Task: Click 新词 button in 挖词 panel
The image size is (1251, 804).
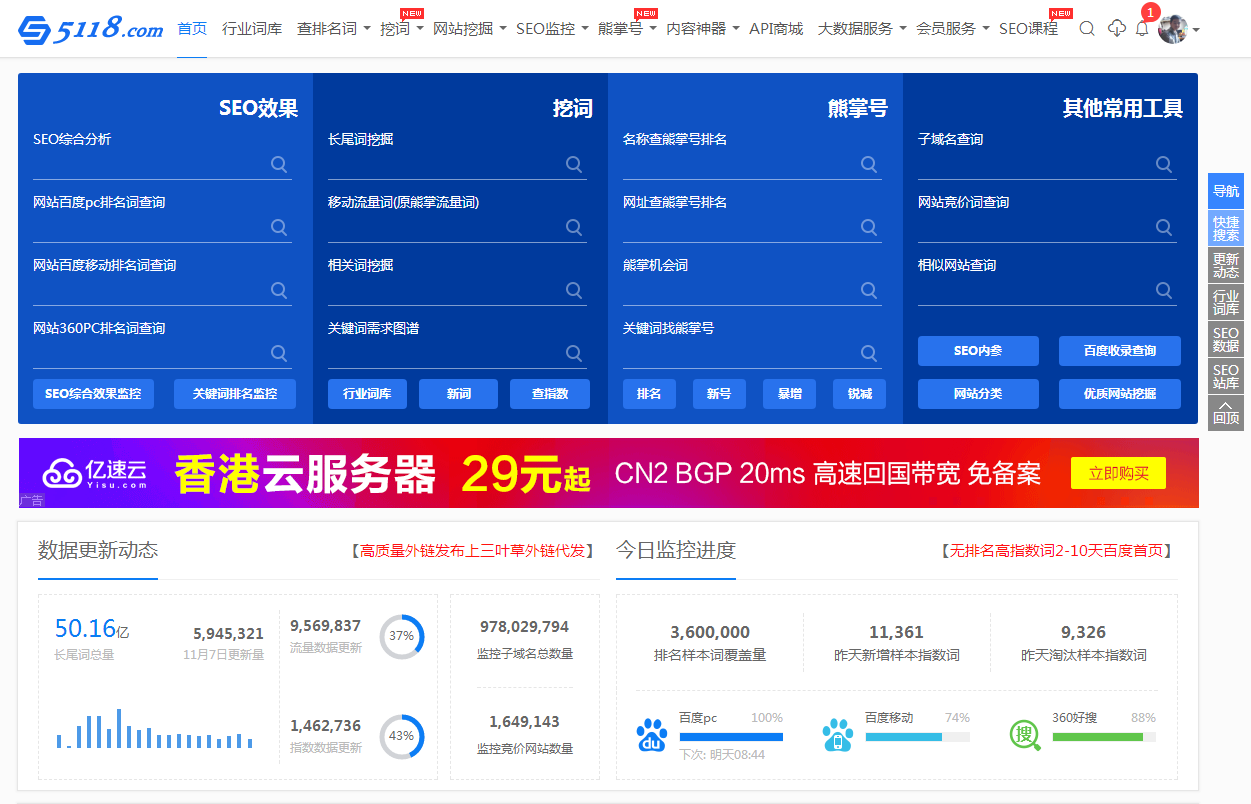Action: coord(459,394)
